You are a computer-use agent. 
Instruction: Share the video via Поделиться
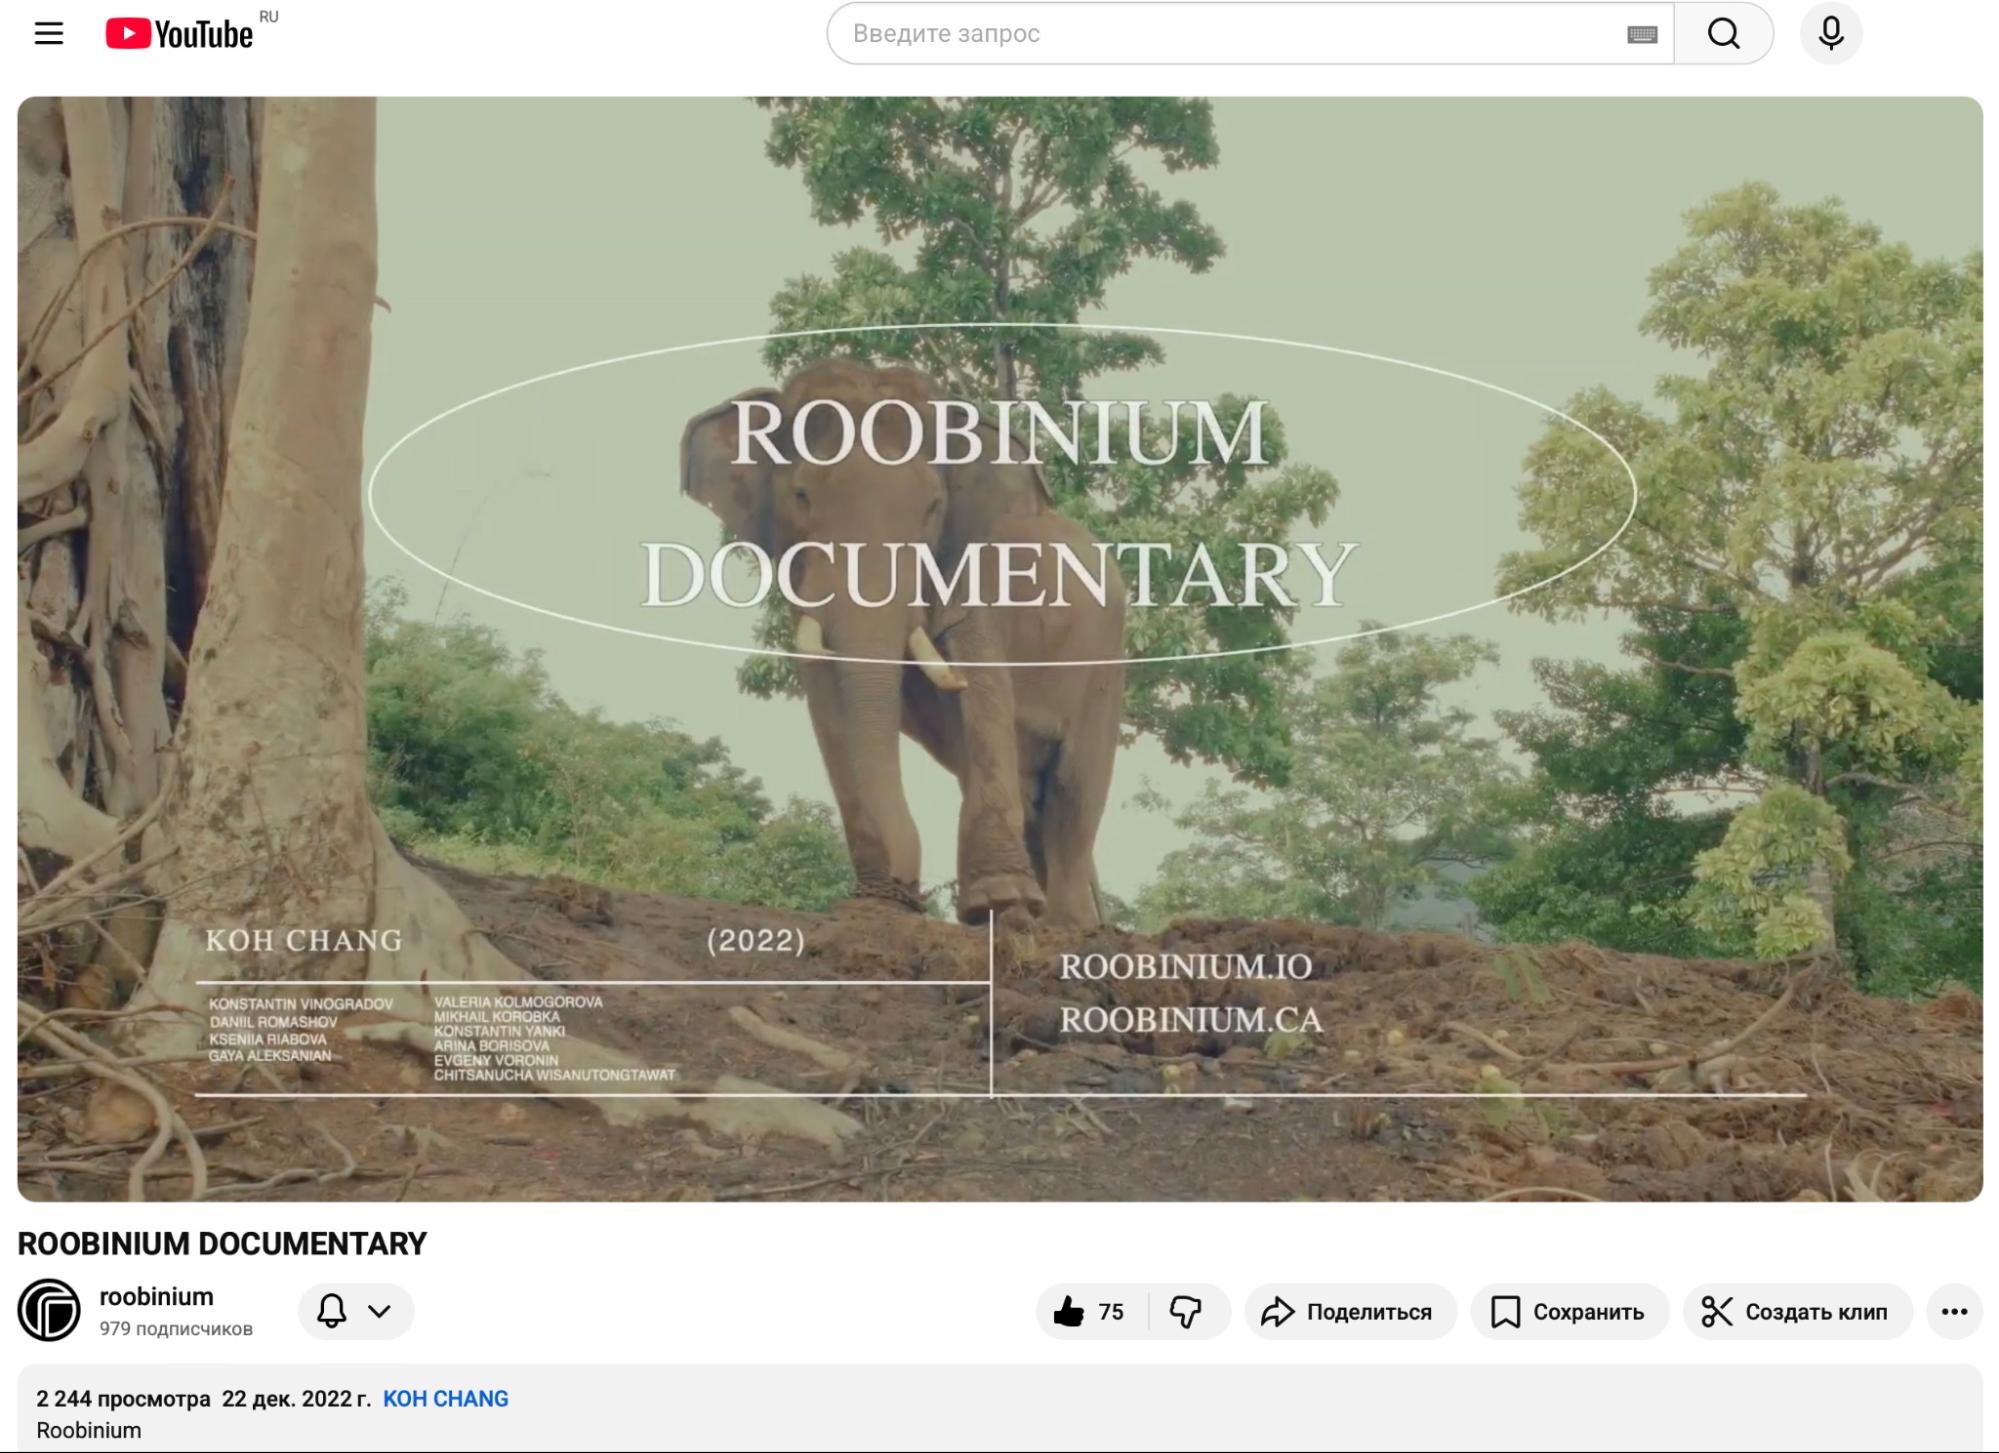pos(1349,1311)
